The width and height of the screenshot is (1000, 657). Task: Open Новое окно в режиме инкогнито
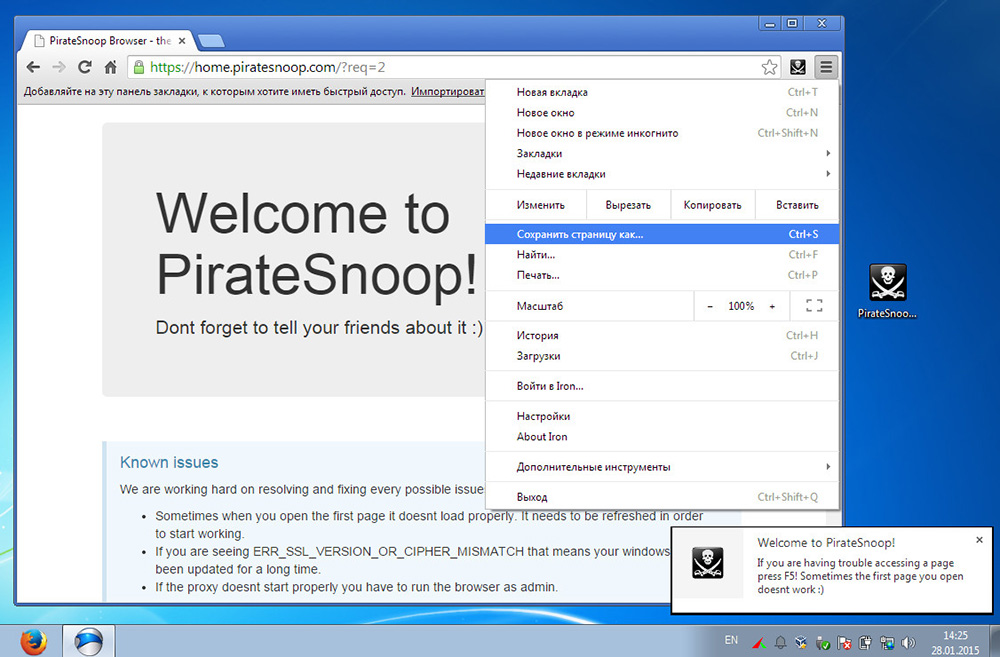[x=662, y=133]
